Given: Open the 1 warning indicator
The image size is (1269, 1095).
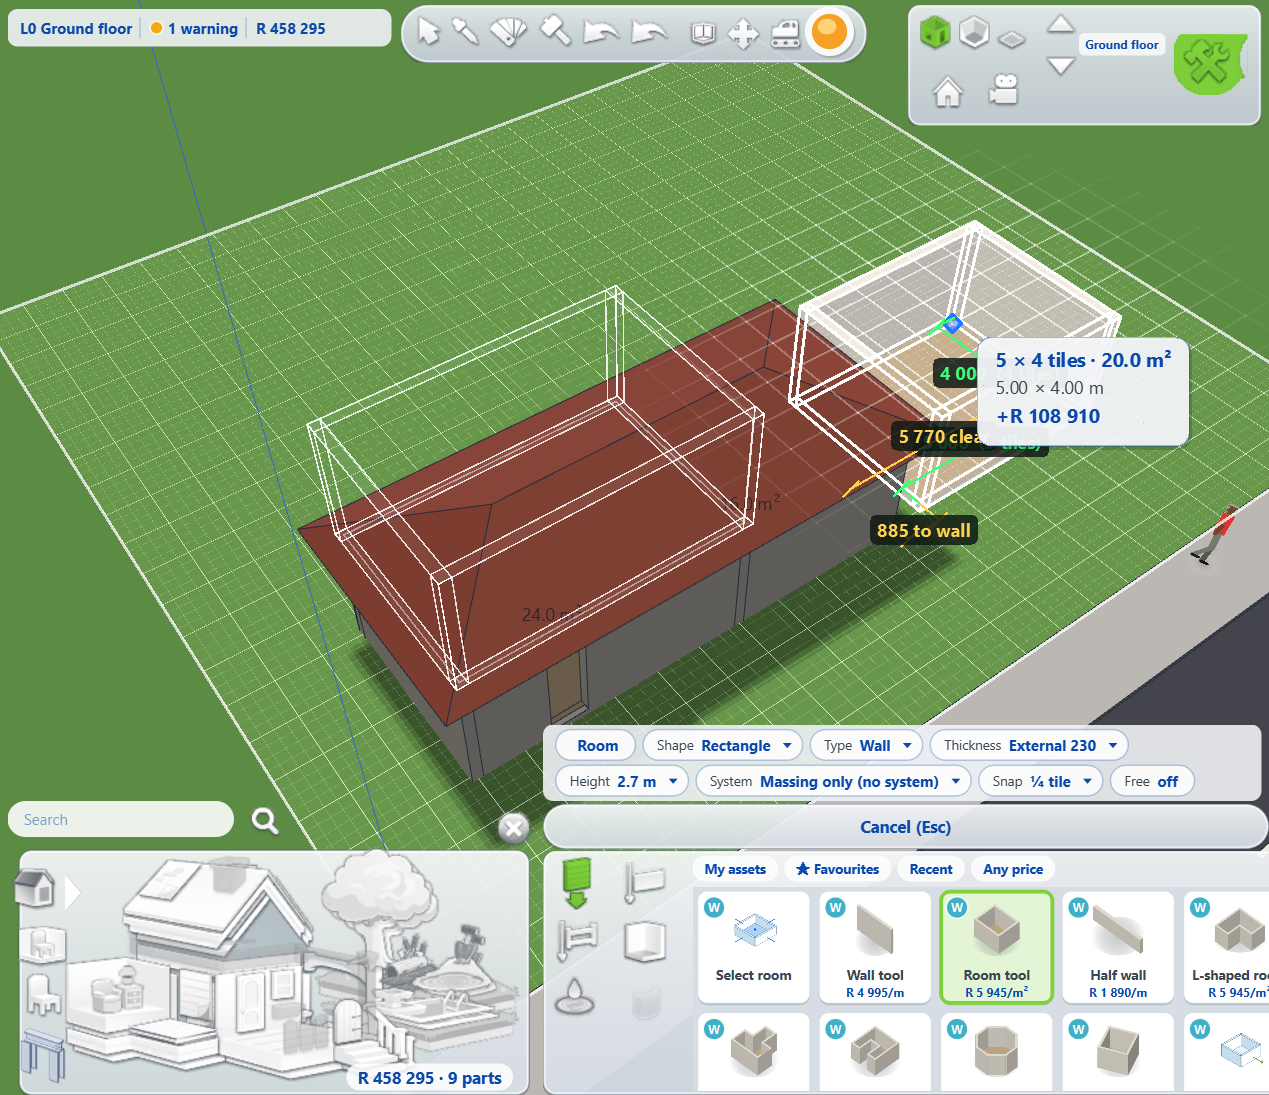Looking at the screenshot, I should tap(194, 29).
